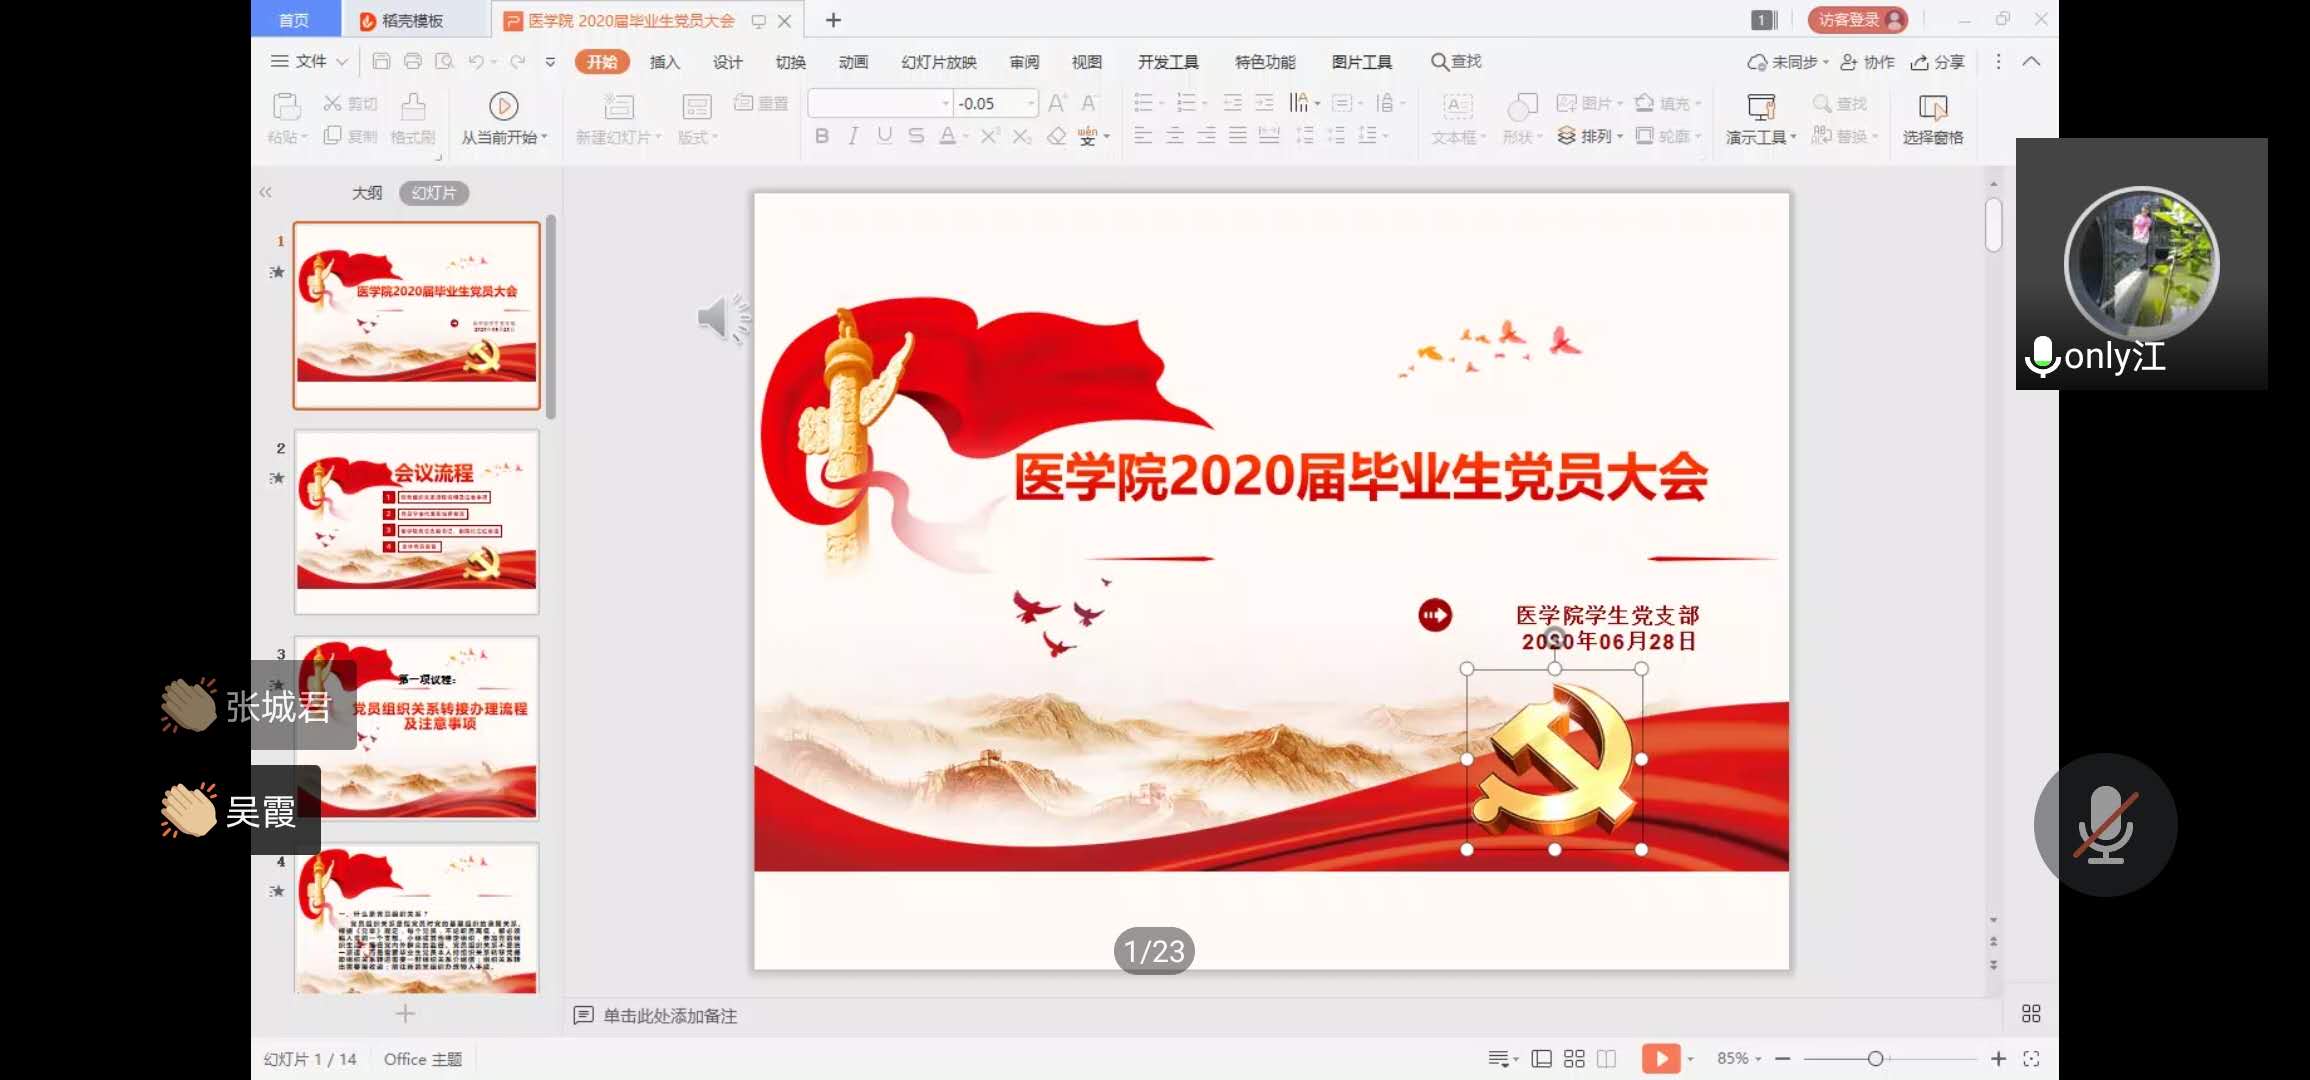Open the 图片工具 (Picture Tools) tab

pos(1361,62)
